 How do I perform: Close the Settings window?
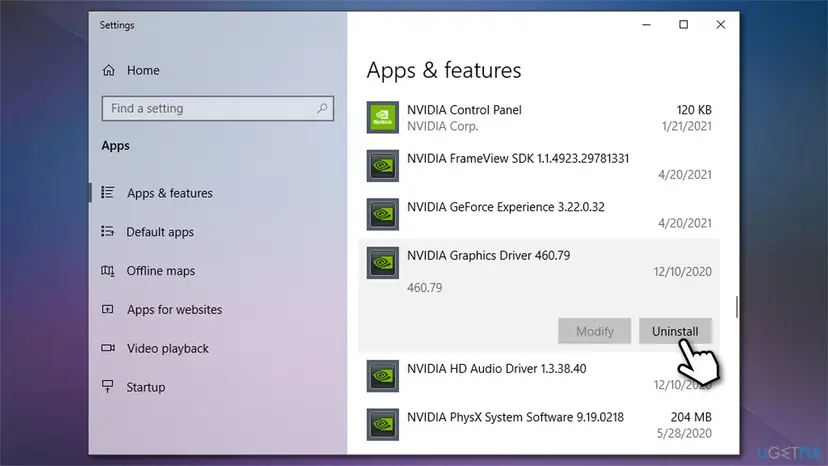720,25
